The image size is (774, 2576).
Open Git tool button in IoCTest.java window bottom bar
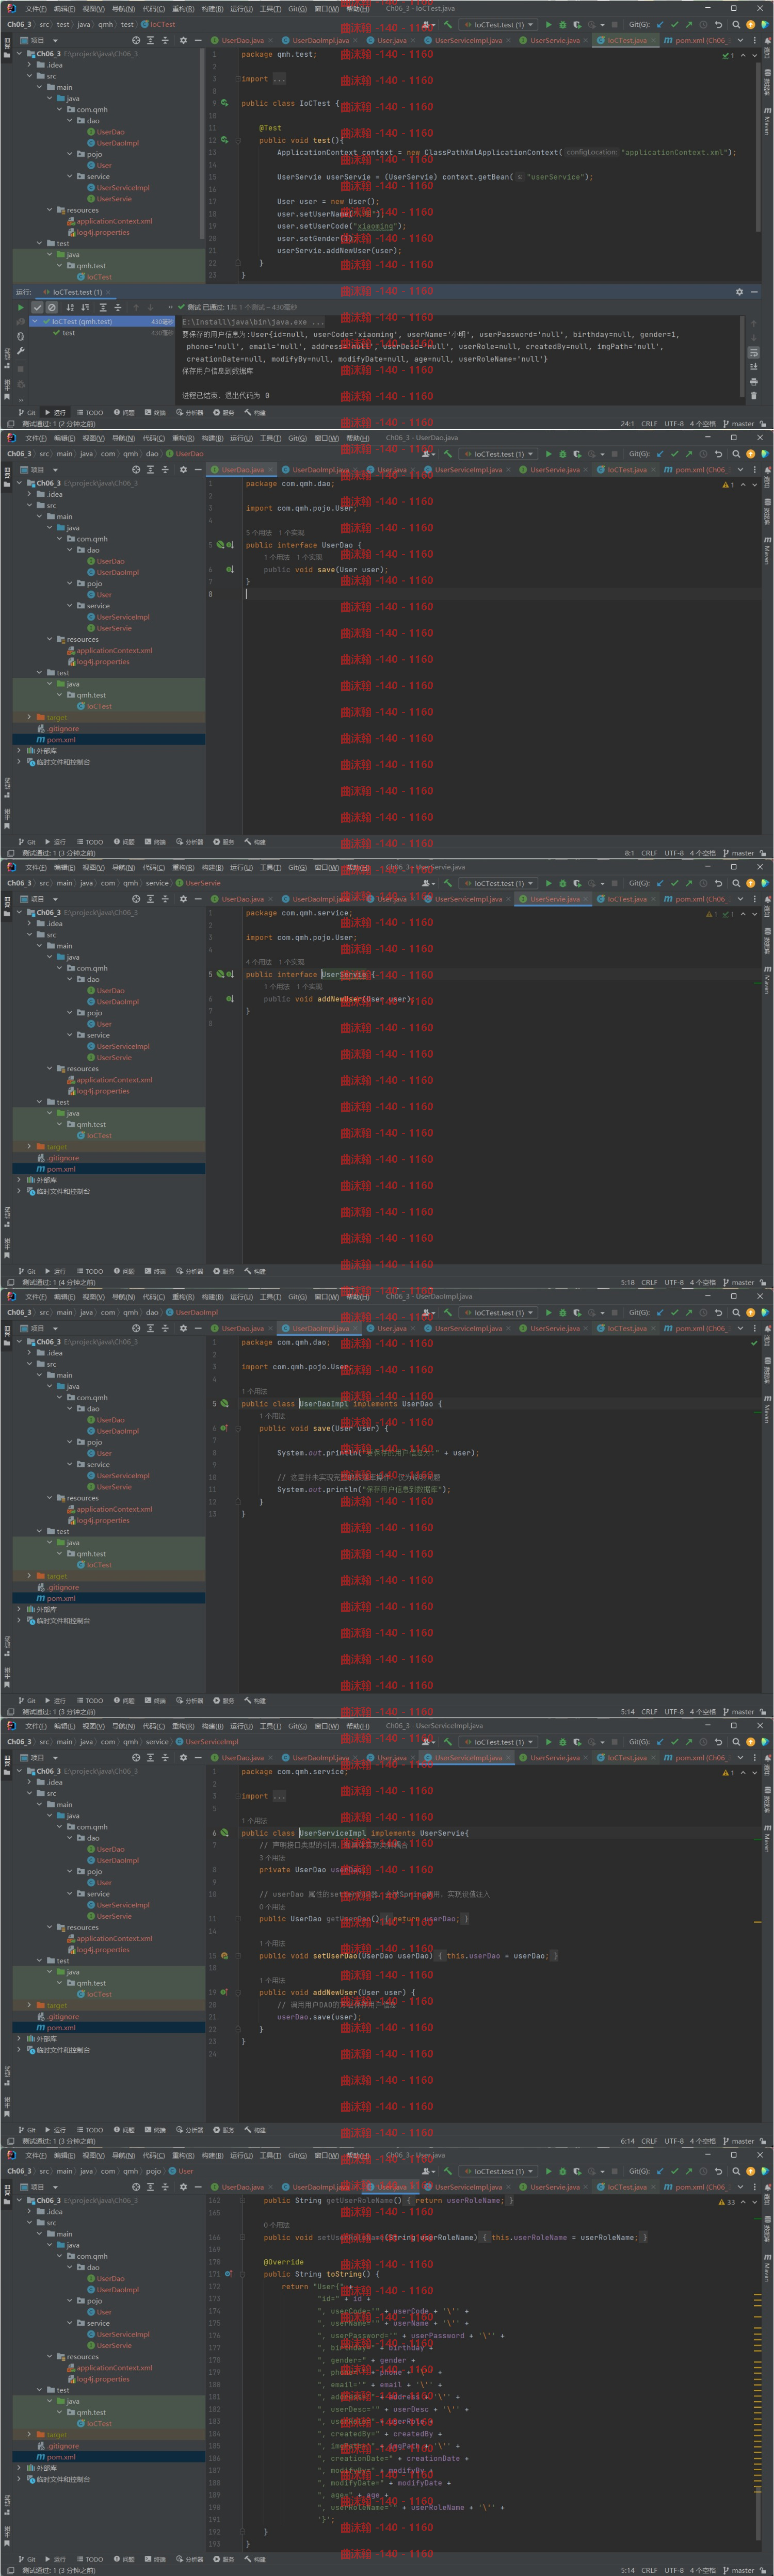[x=27, y=412]
